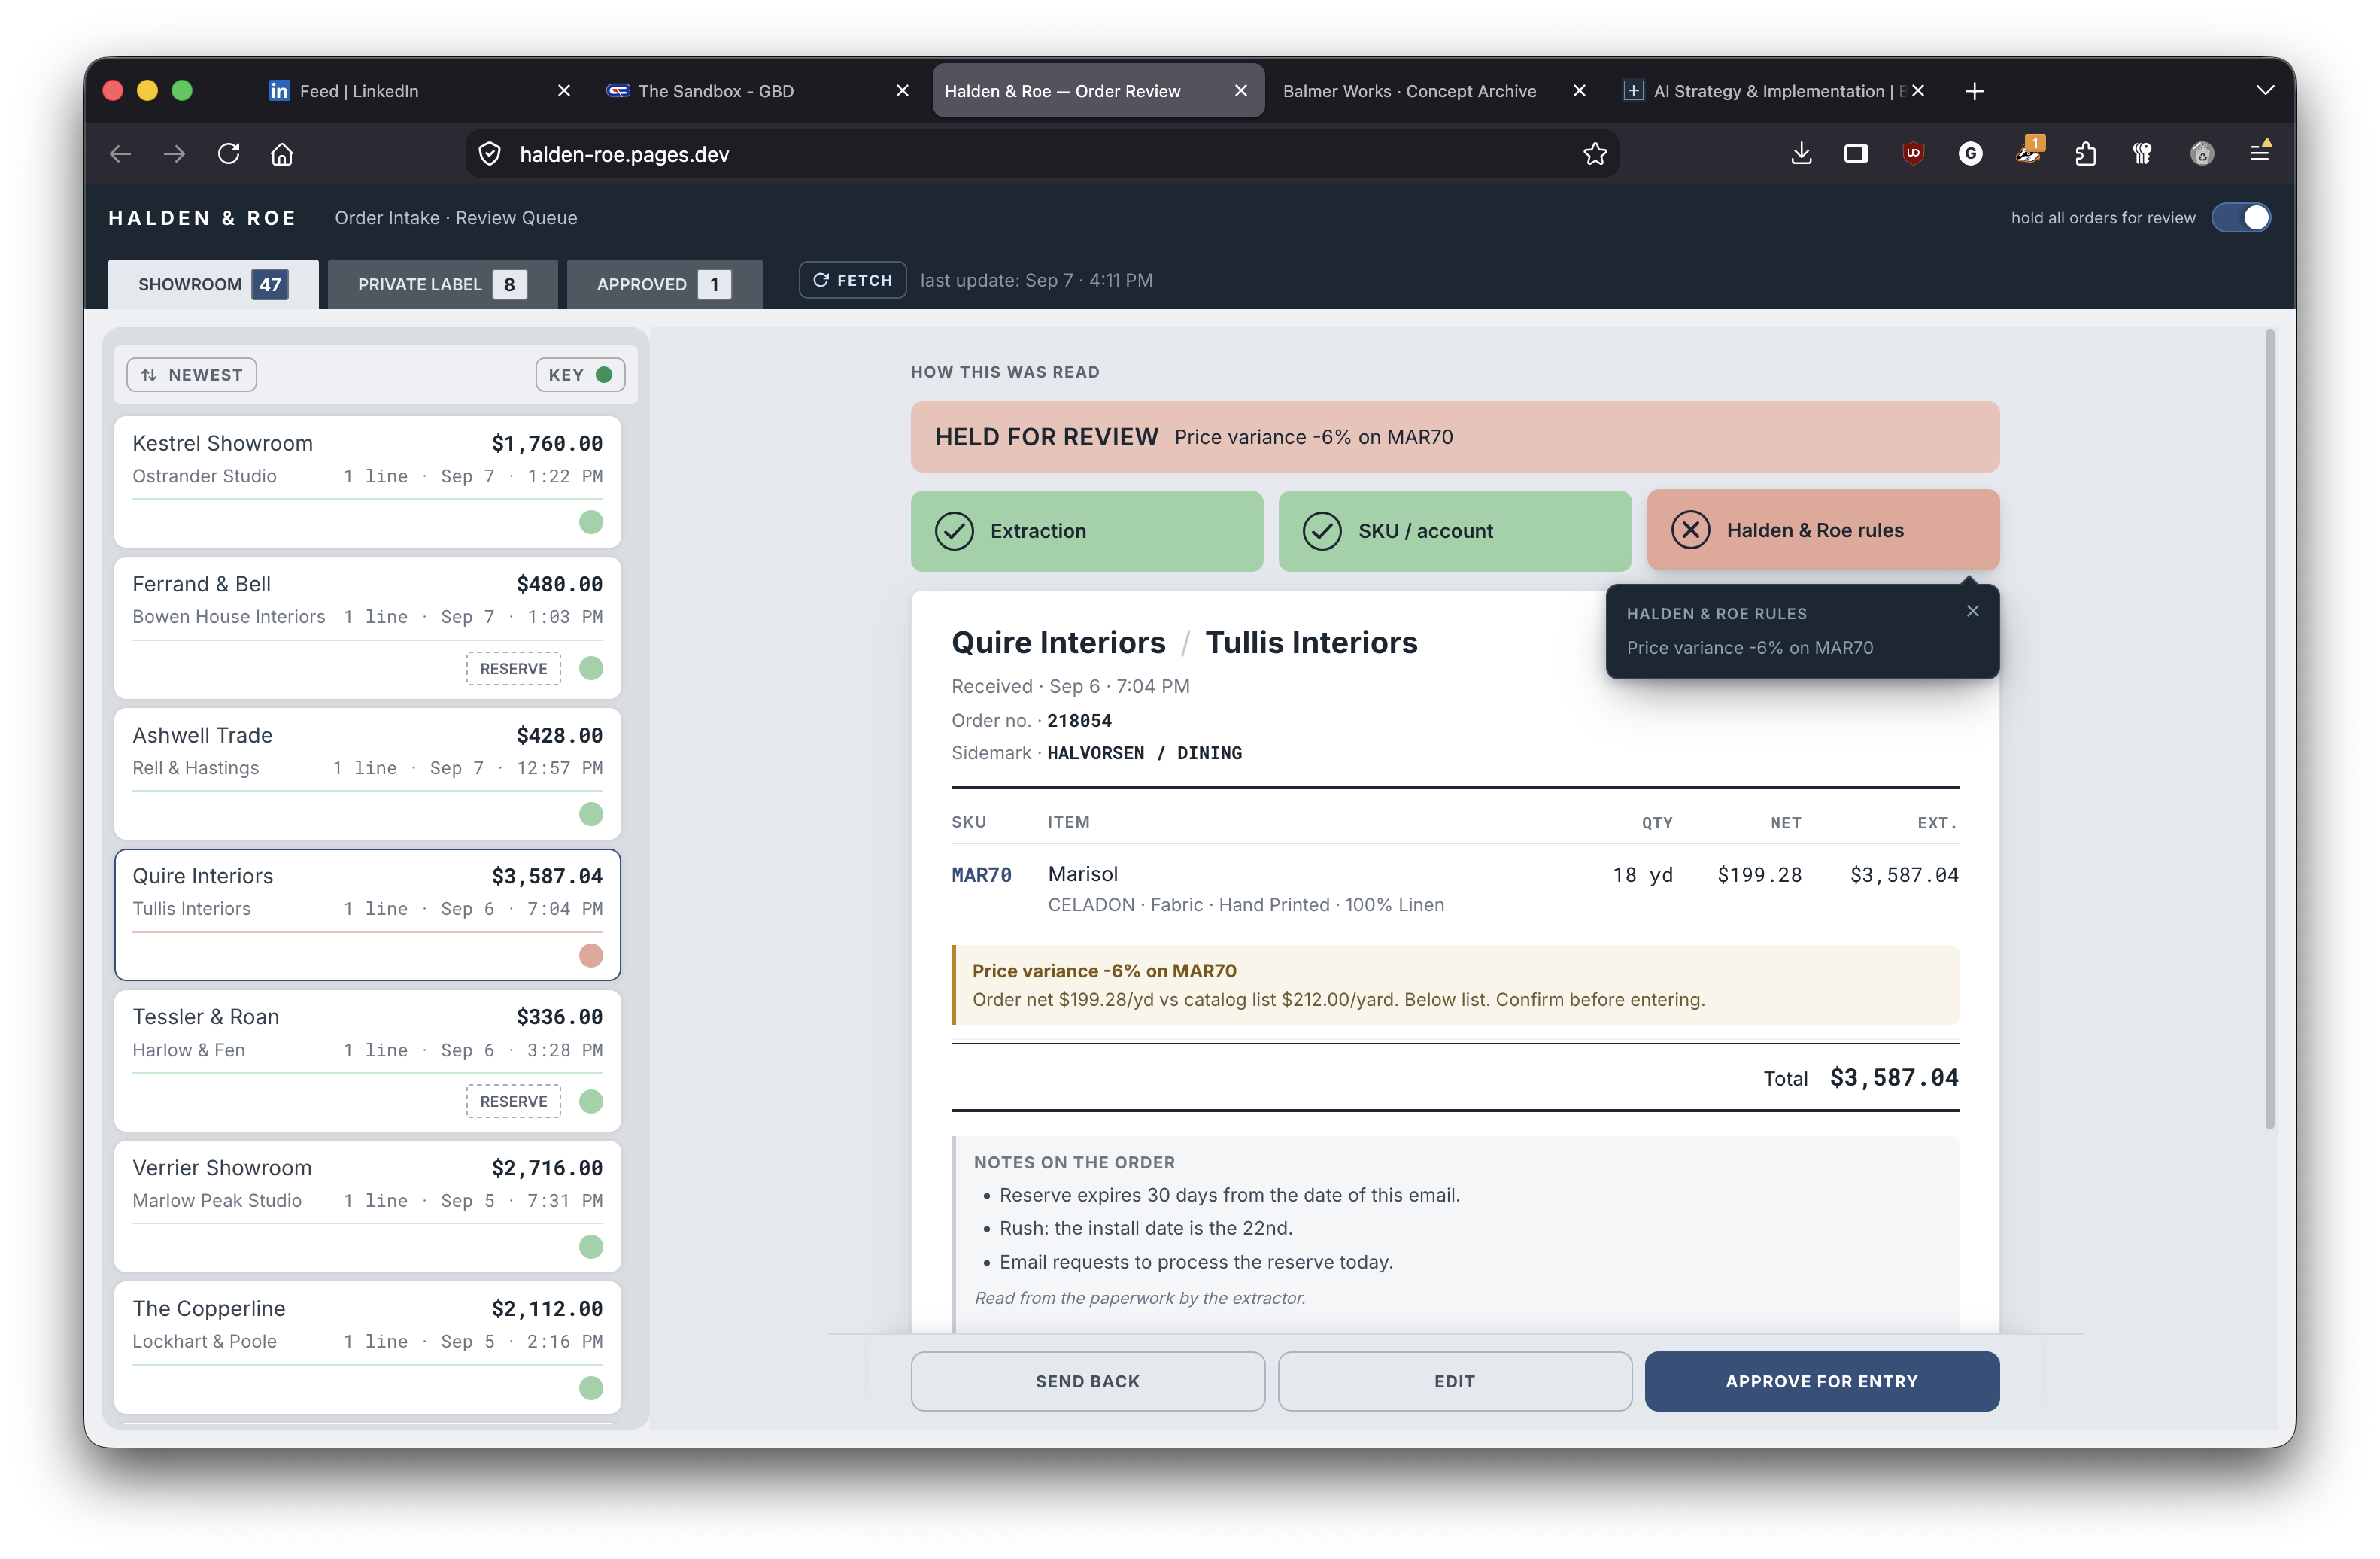Bookmark this page with the star icon
This screenshot has width=2380, height=1559.
[x=1595, y=154]
